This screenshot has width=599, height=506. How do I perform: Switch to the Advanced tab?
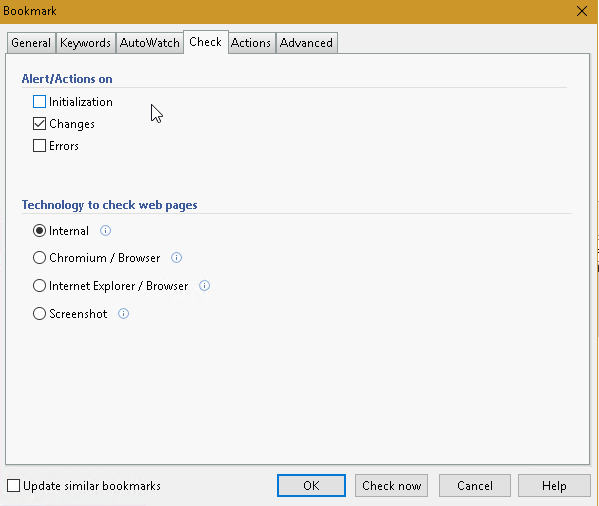[306, 43]
